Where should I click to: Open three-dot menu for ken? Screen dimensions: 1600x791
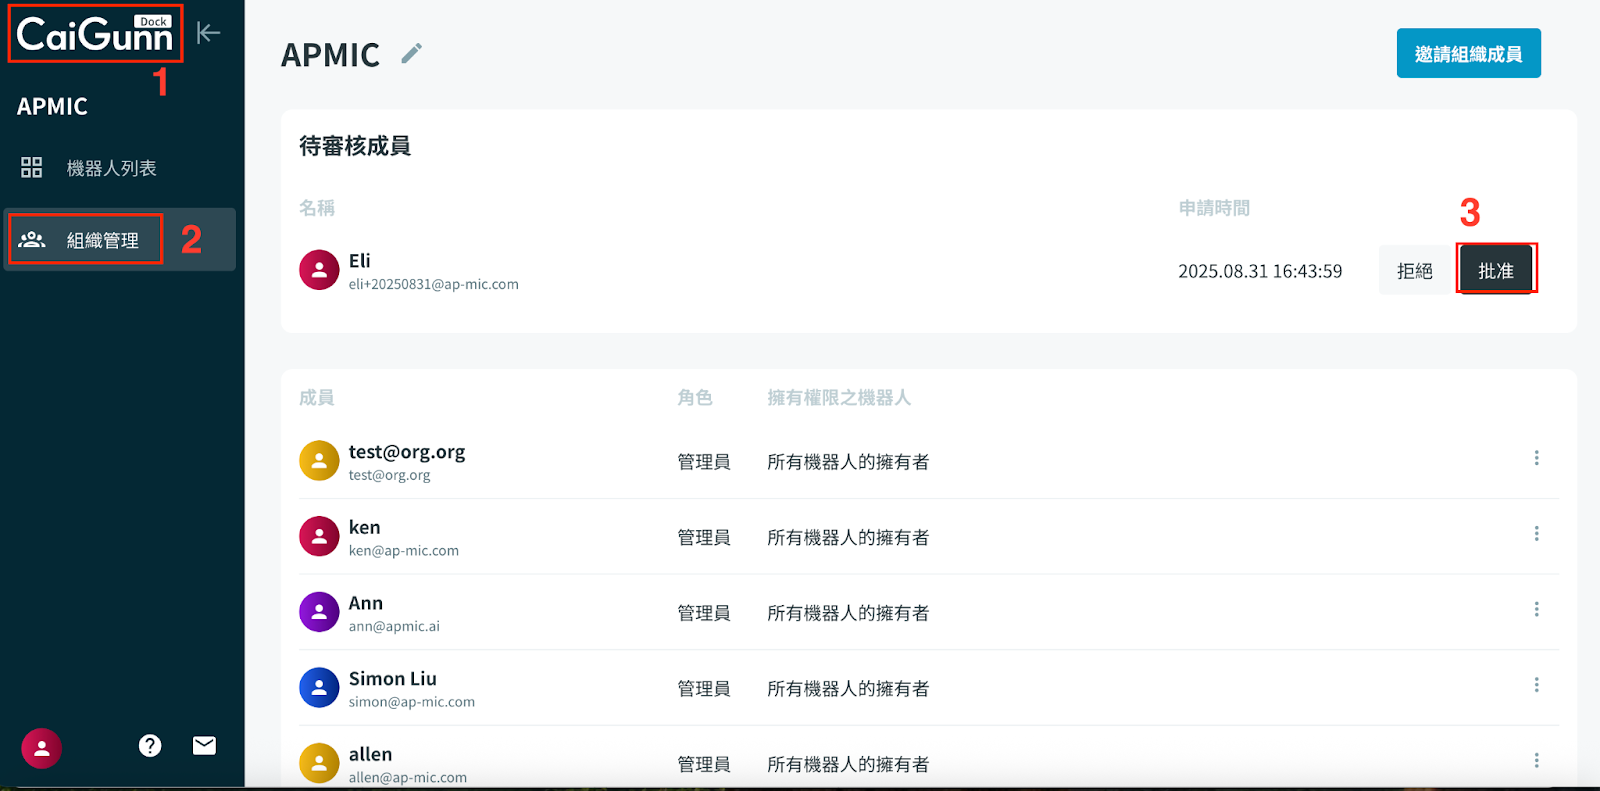pyautogui.click(x=1536, y=534)
